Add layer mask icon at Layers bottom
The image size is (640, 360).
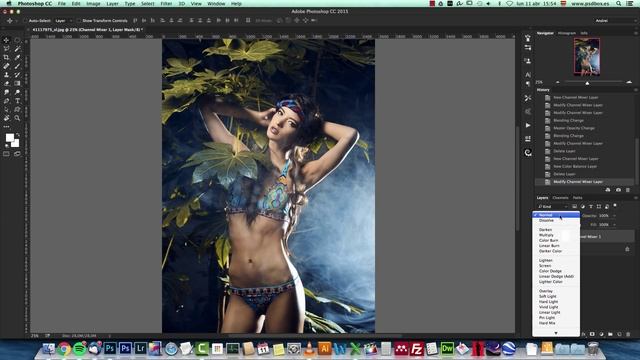pyautogui.click(x=592, y=334)
